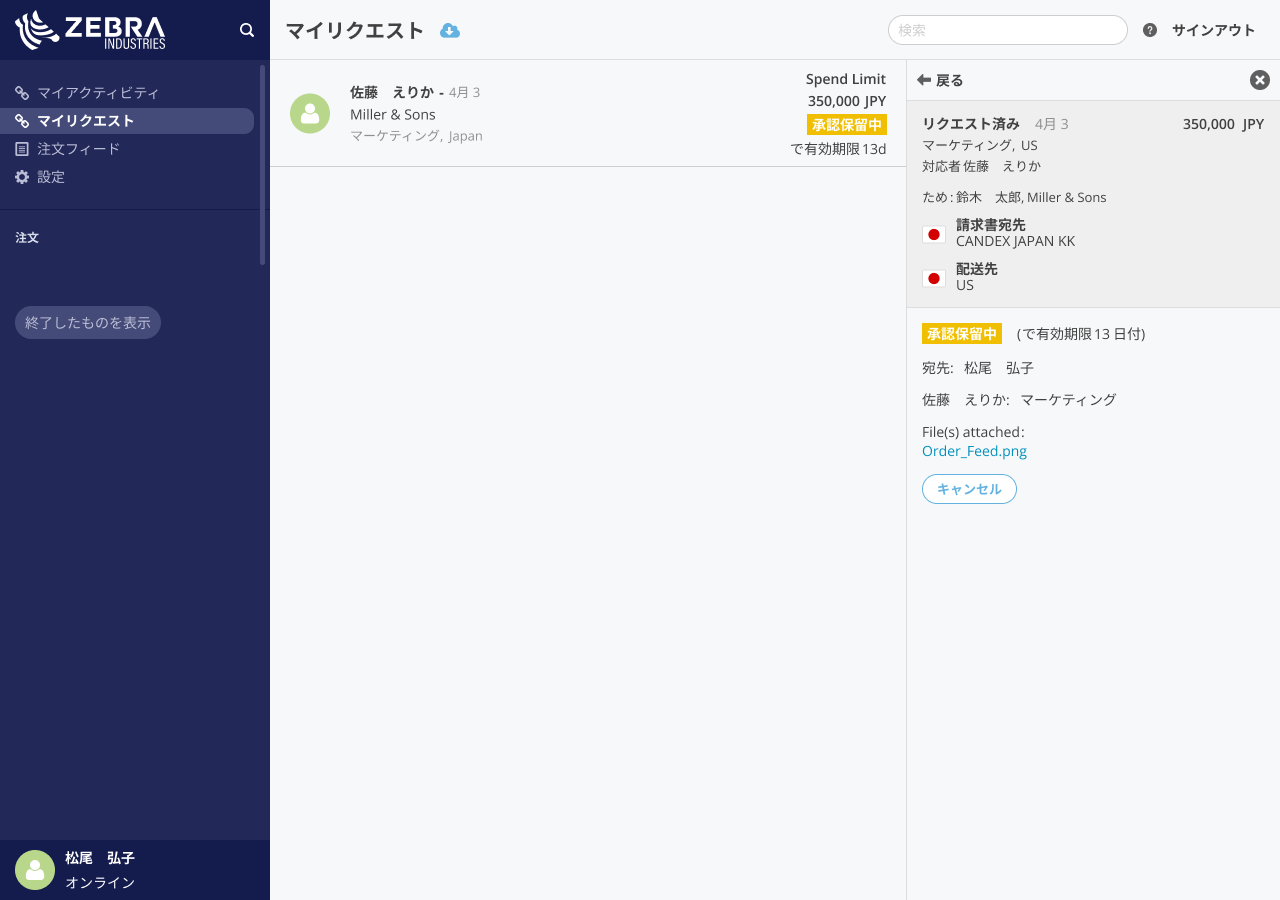Click the 承認保留中 status badge on the request
The image size is (1280, 900).
coord(846,125)
